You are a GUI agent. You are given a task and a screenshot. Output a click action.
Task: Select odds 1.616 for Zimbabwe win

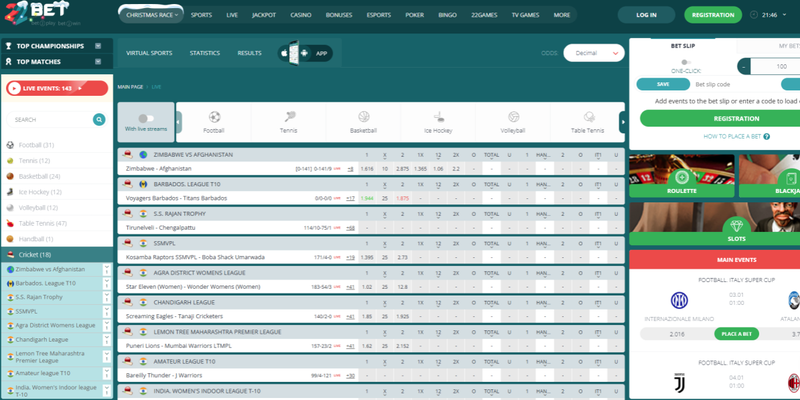[366, 168]
